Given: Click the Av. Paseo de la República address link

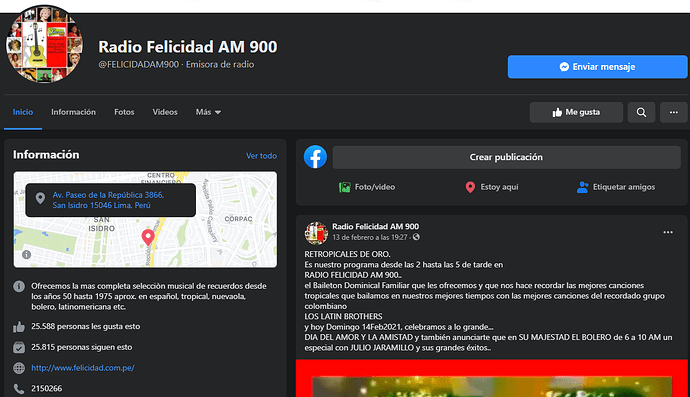Looking at the screenshot, I should (x=108, y=200).
